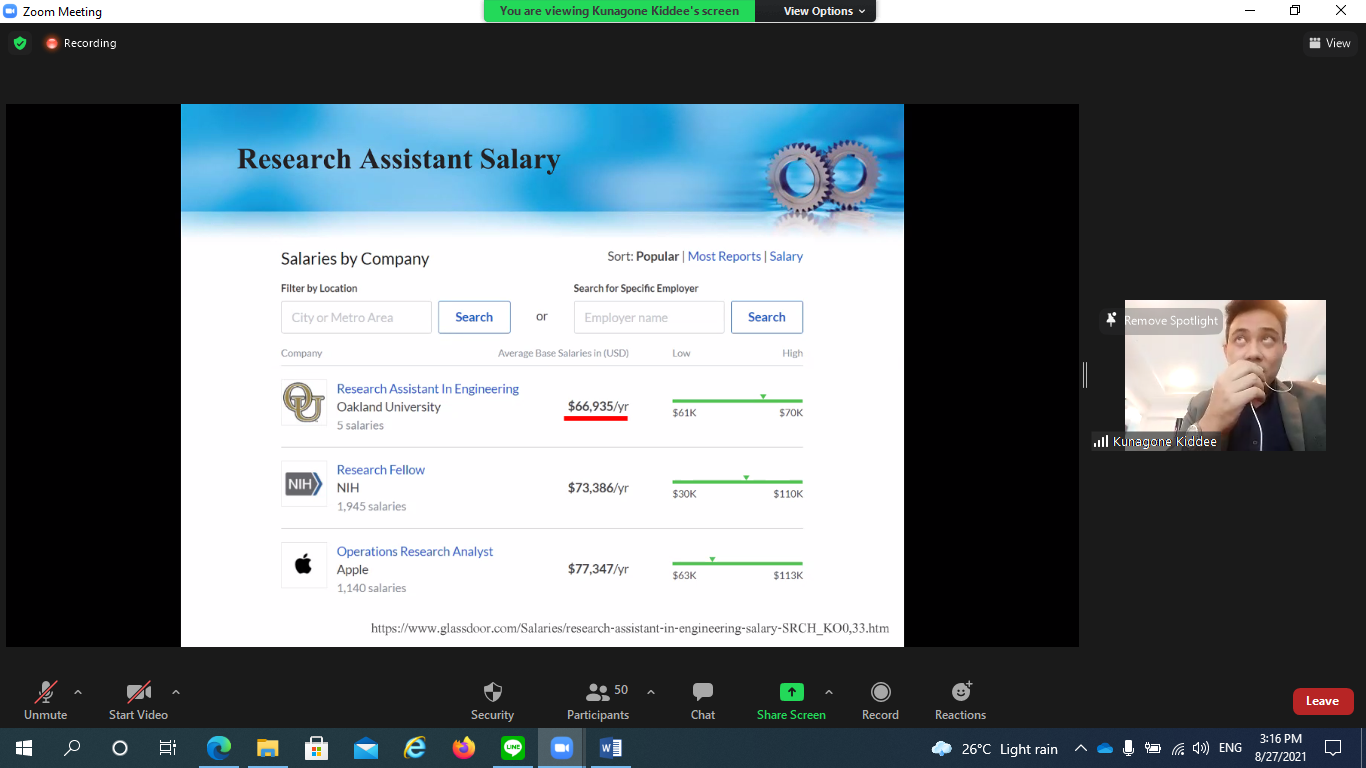Open Microsoft Edge from taskbar

pyautogui.click(x=218, y=748)
